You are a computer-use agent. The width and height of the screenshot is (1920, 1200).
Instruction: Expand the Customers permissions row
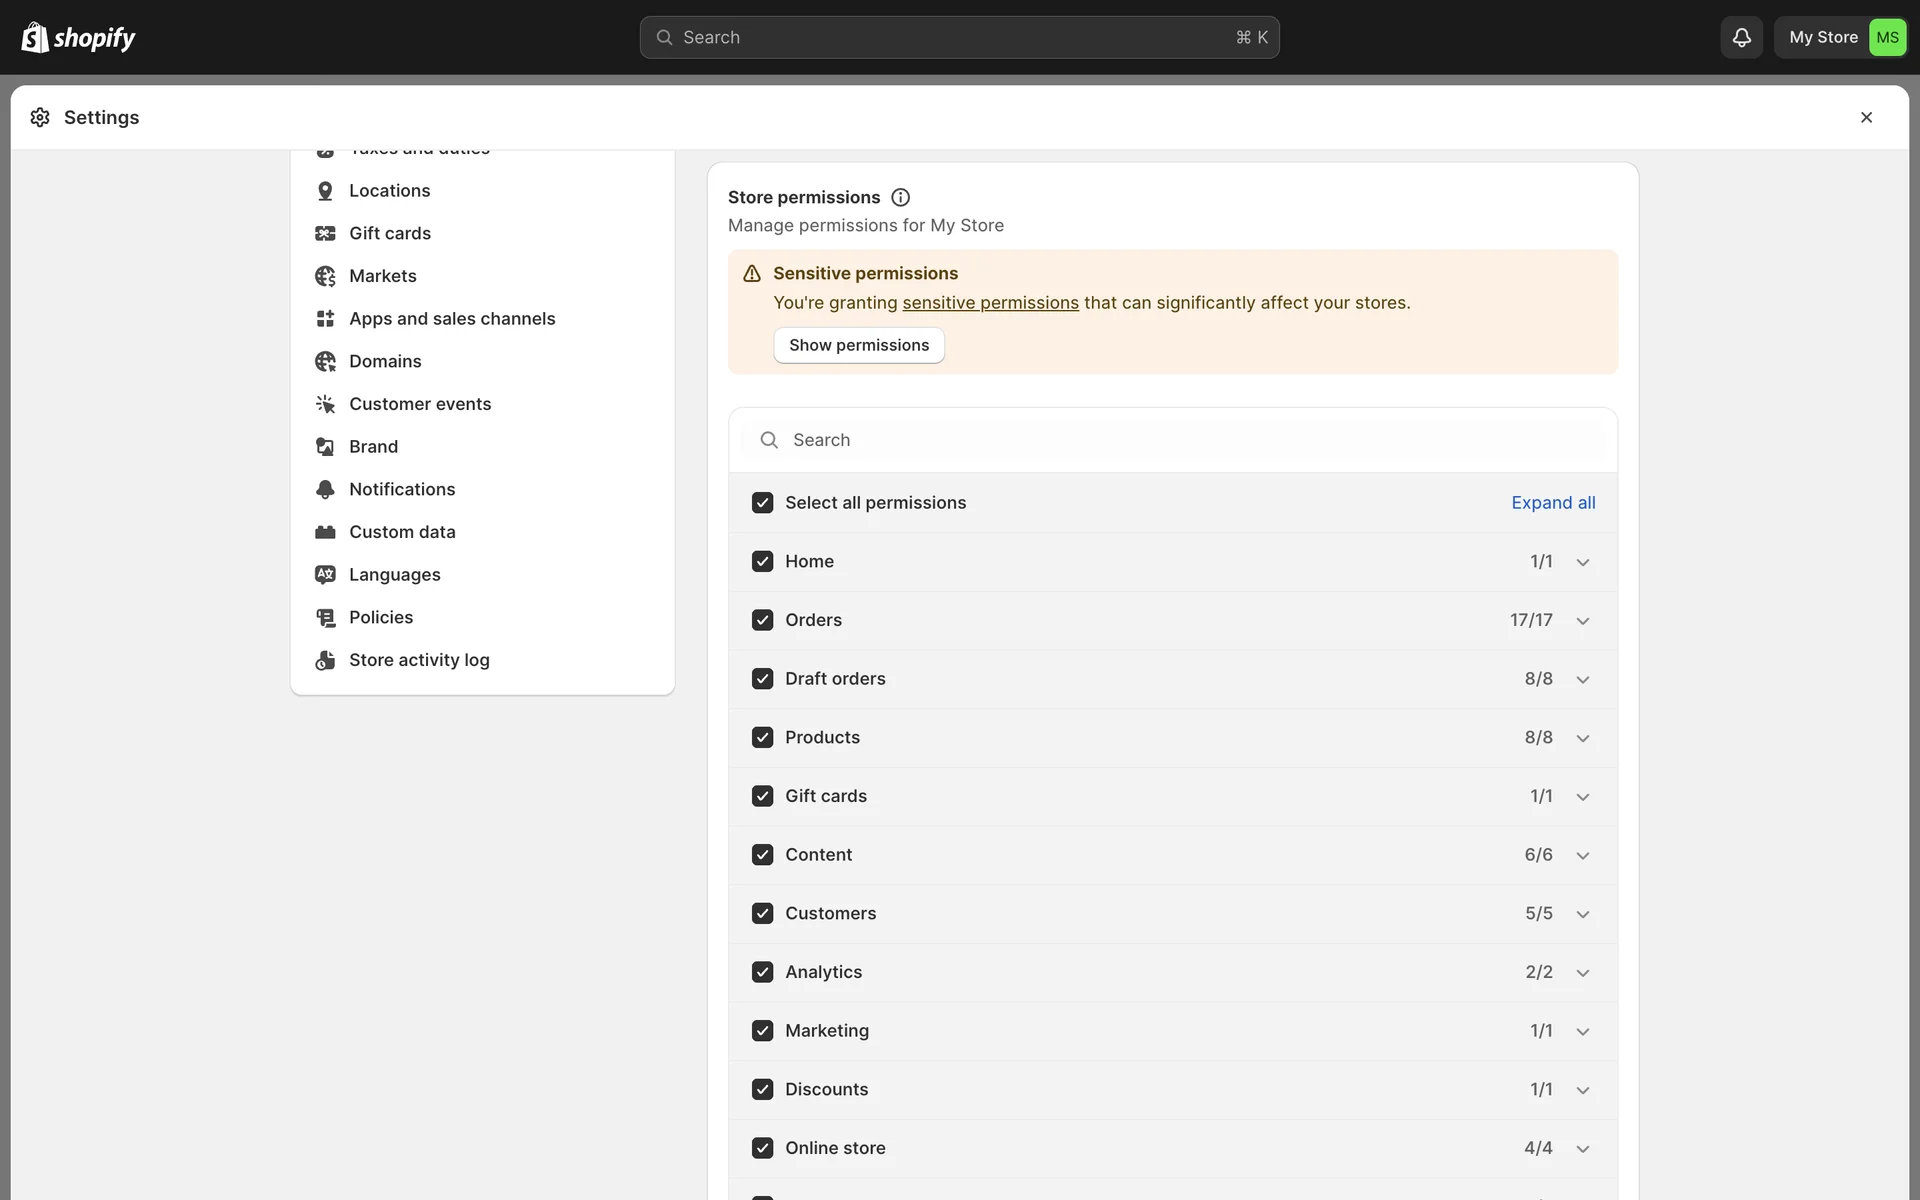1583,914
